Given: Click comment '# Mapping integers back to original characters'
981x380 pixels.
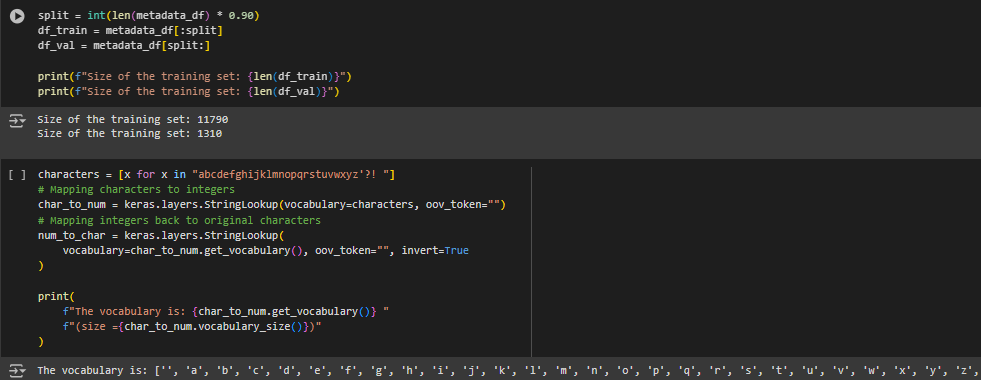Looking at the screenshot, I should pos(180,220).
